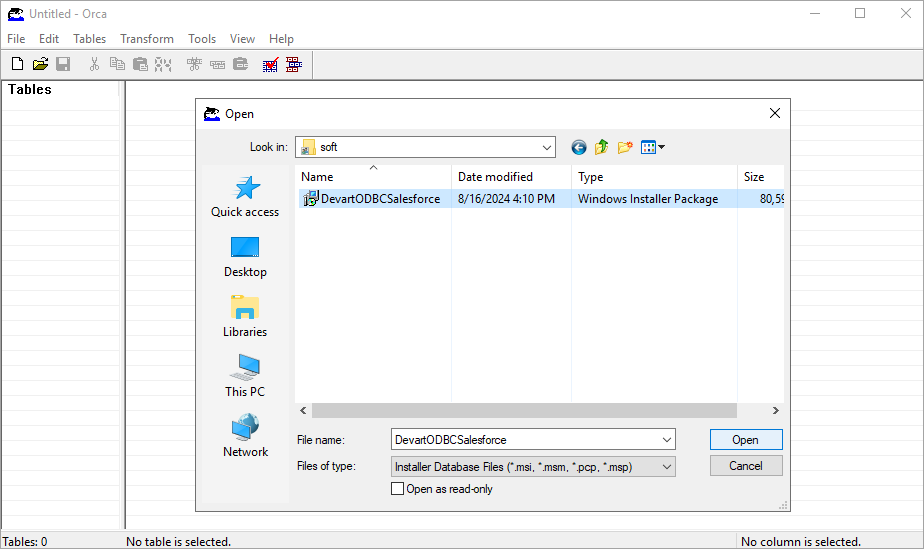This screenshot has width=924, height=549.
Task: Click the Cancel button in dialog
Action: [x=746, y=465]
